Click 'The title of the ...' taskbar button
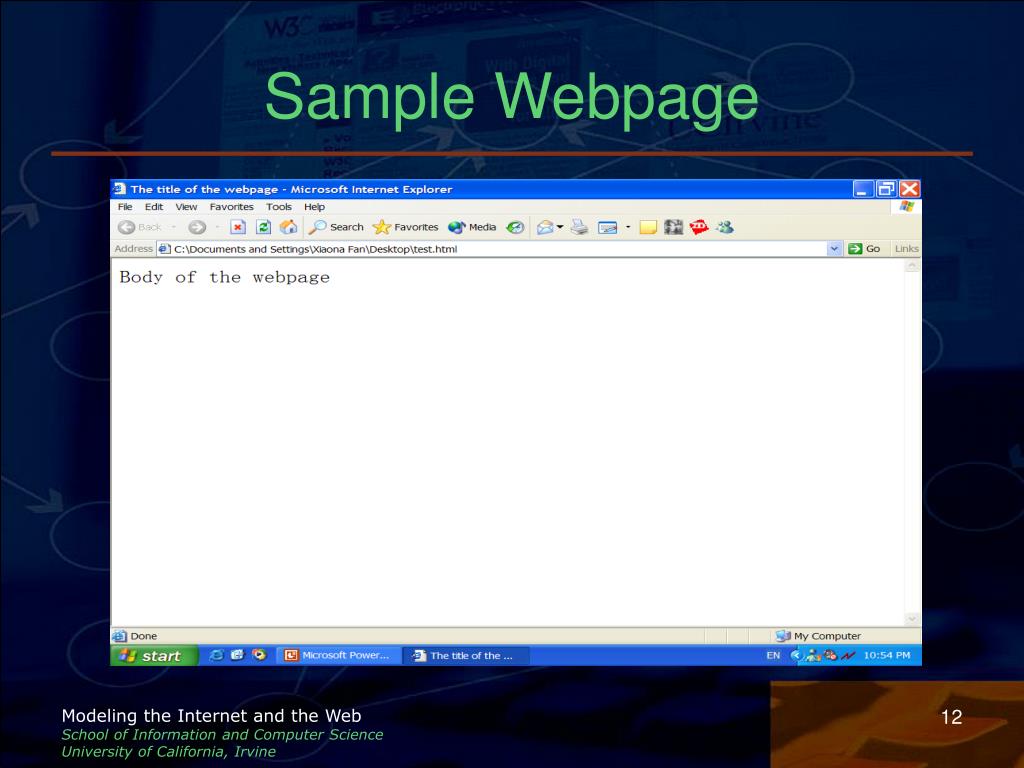 pyautogui.click(x=466, y=656)
